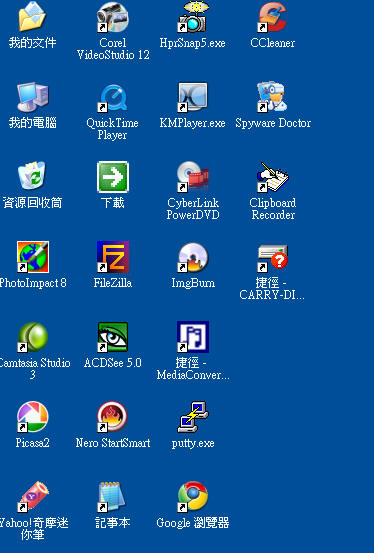Viewport: 374px width, 553px height.
Task: Click the 'Spyware Doctor' label text
Action: tap(273, 123)
